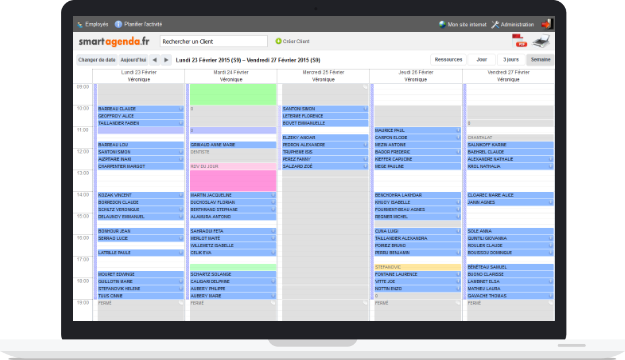Open the SALZARD ZOÉ appointment on Wednesday
Screen dimensions: 625x360
click(x=325, y=166)
